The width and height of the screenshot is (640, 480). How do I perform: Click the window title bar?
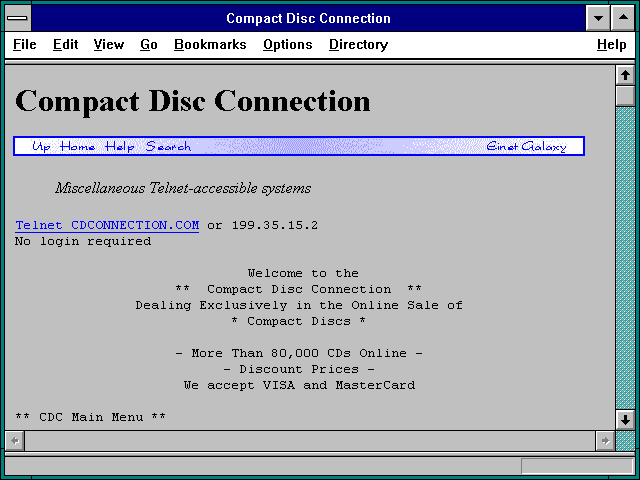(x=308, y=18)
